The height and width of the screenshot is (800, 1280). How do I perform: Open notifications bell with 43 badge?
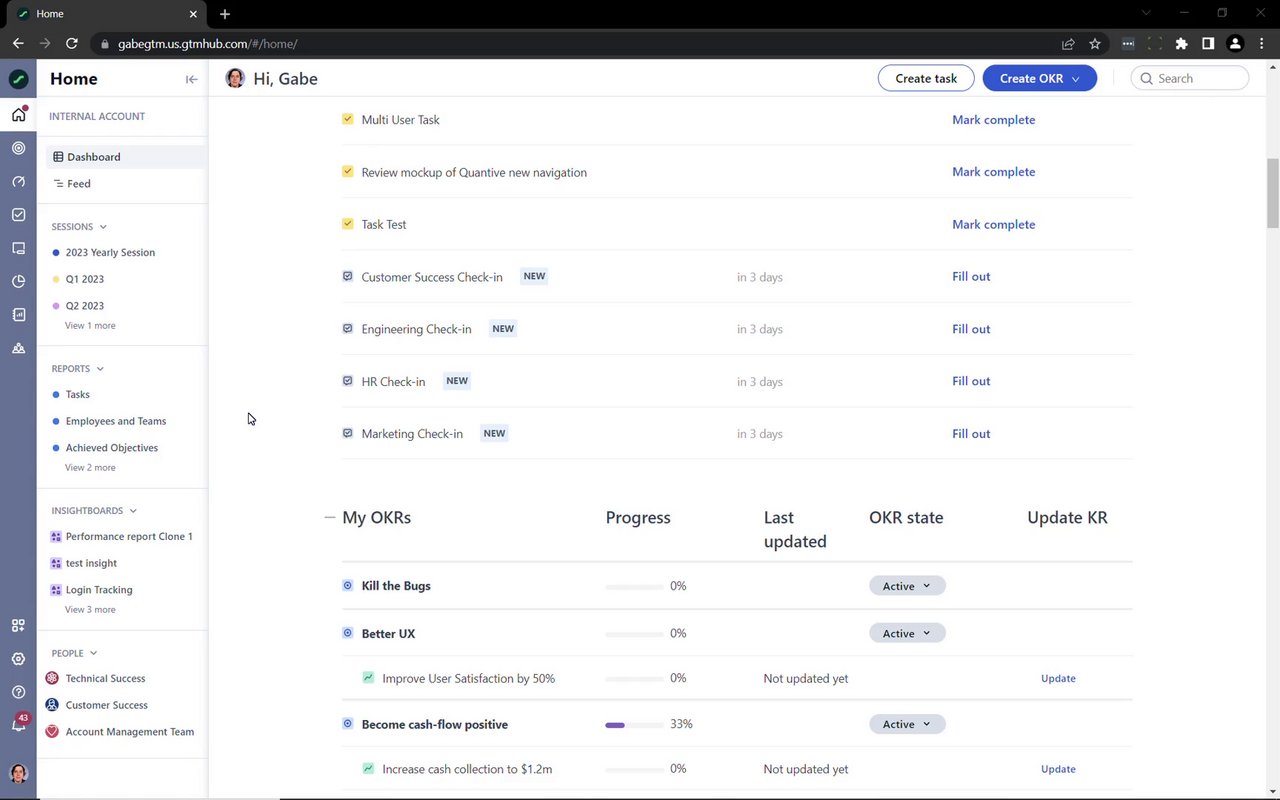tap(18, 725)
